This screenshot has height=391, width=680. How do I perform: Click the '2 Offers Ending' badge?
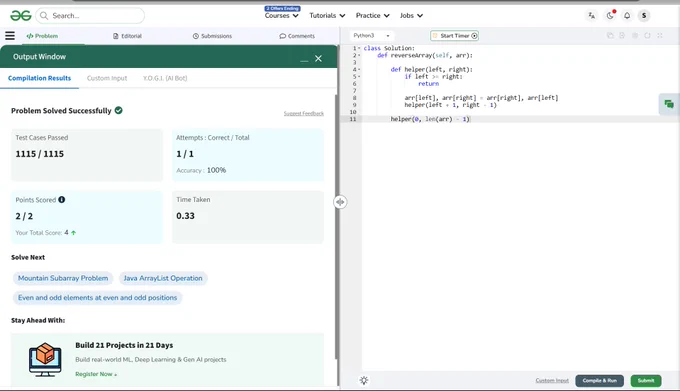point(282,8)
